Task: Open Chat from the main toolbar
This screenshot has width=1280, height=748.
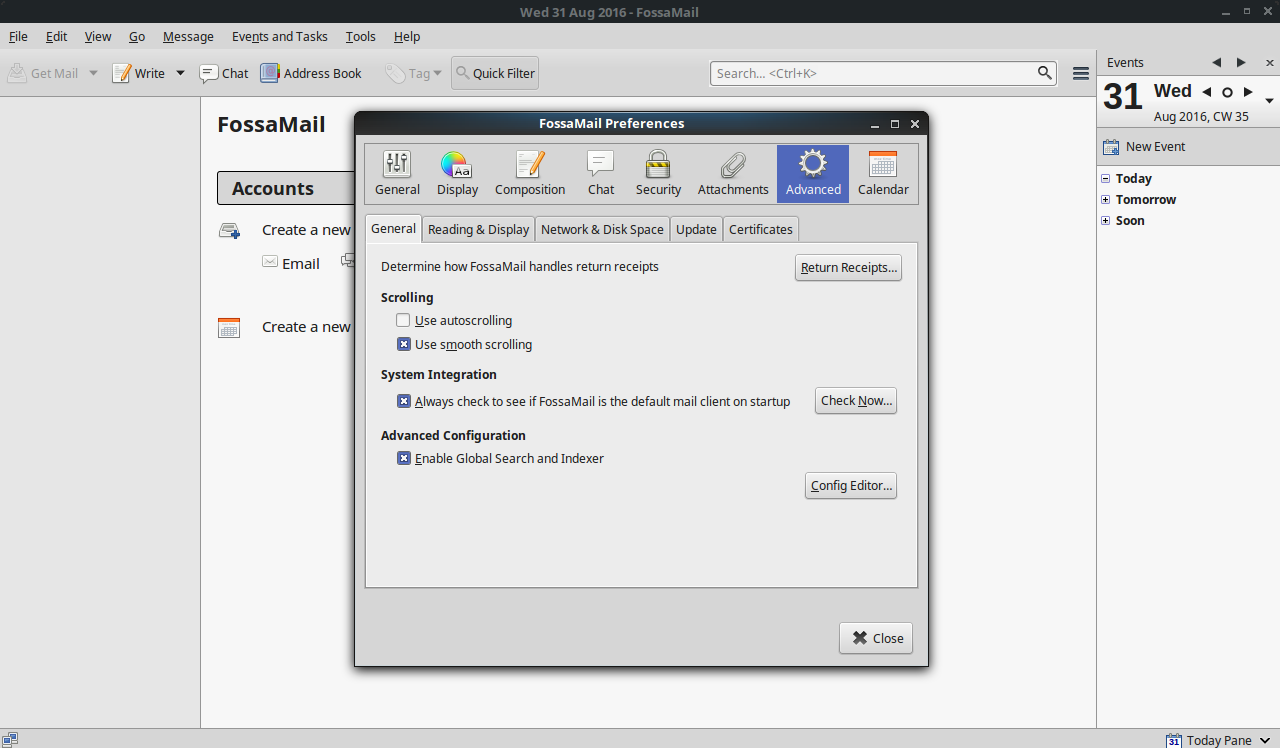Action: [224, 73]
